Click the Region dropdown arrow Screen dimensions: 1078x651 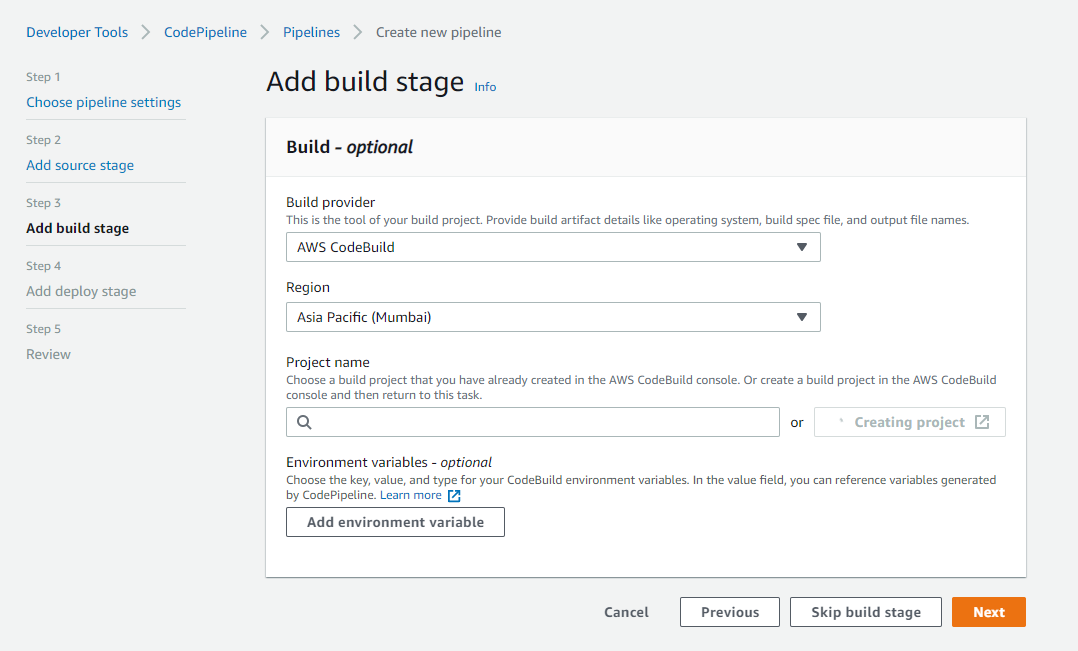tap(801, 317)
